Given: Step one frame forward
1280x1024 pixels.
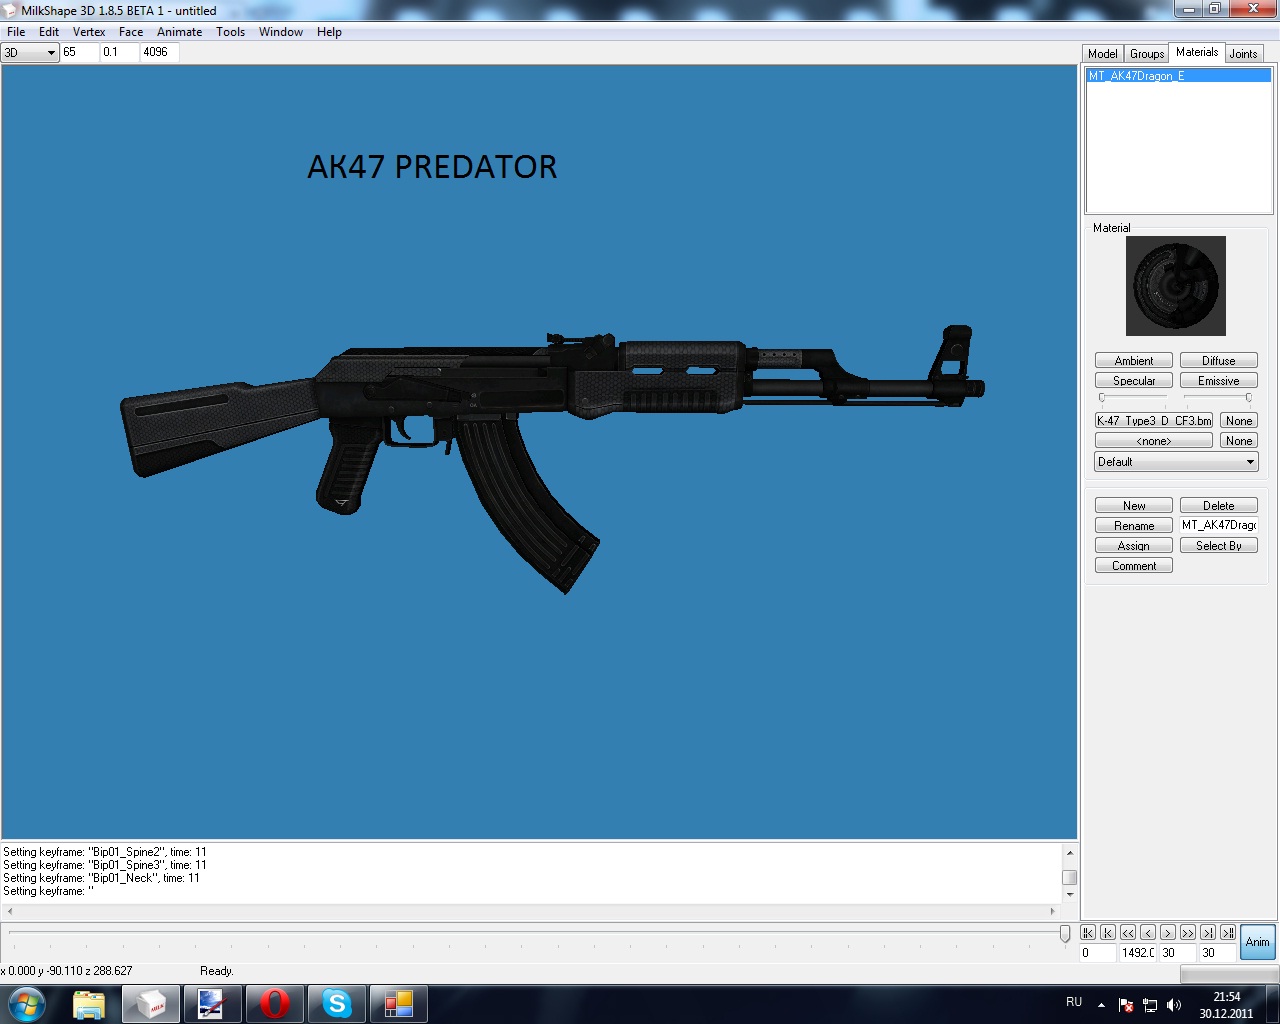Looking at the screenshot, I should [1168, 932].
